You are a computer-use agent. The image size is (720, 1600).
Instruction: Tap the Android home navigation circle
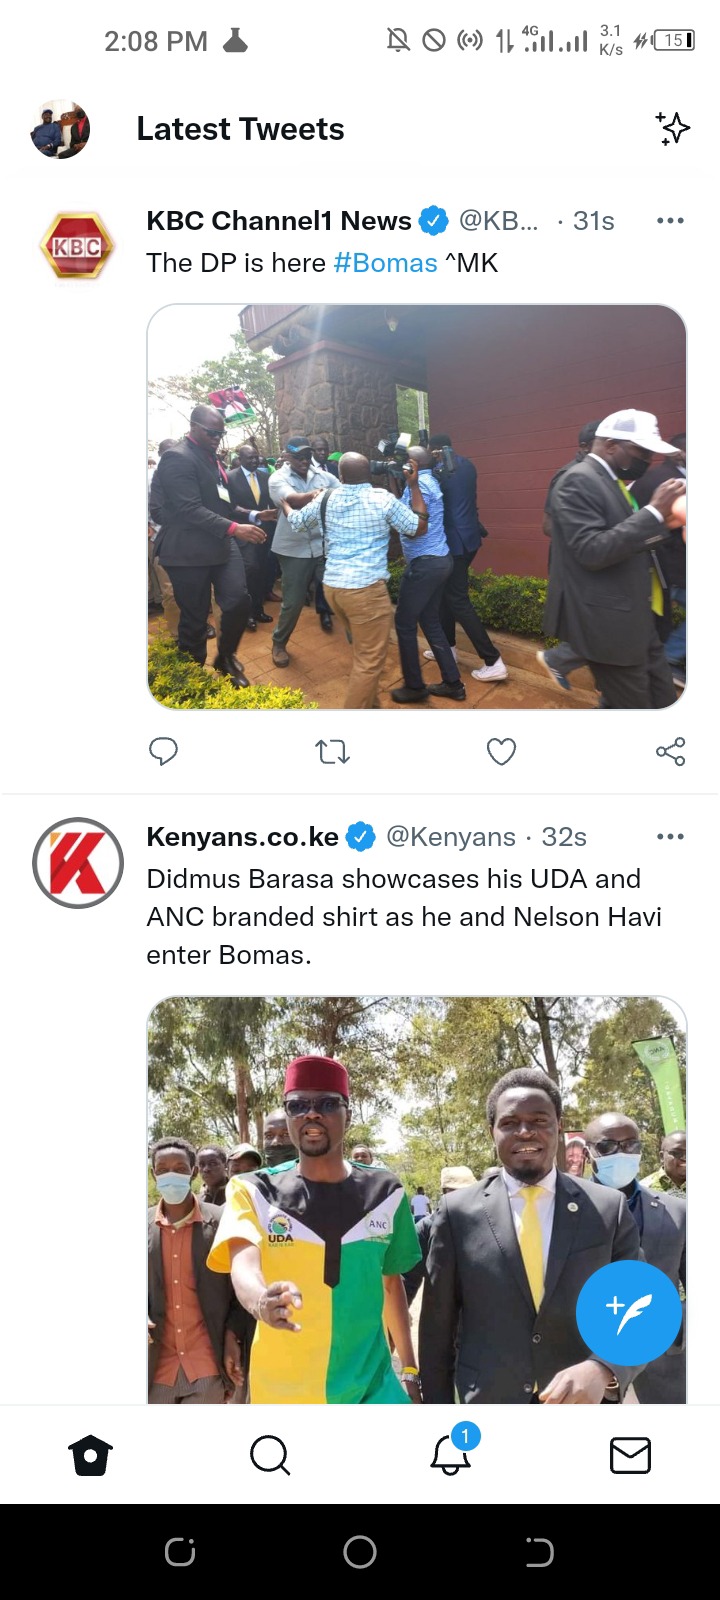click(x=360, y=1552)
